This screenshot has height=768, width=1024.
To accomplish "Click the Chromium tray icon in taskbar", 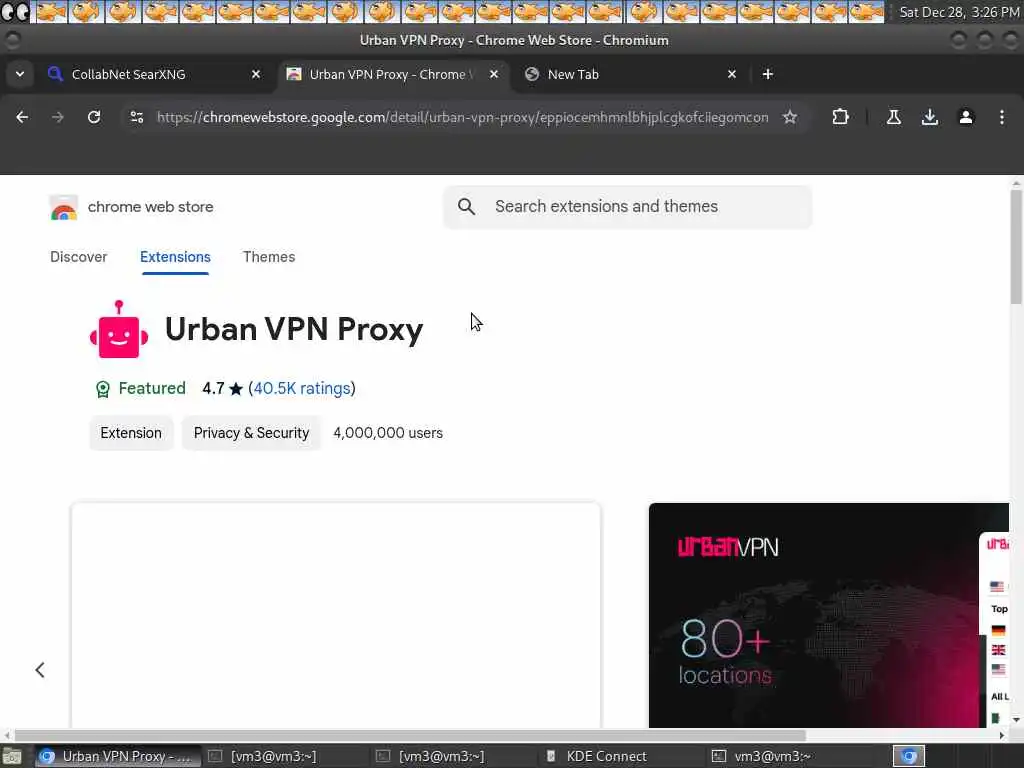I will tap(908, 756).
